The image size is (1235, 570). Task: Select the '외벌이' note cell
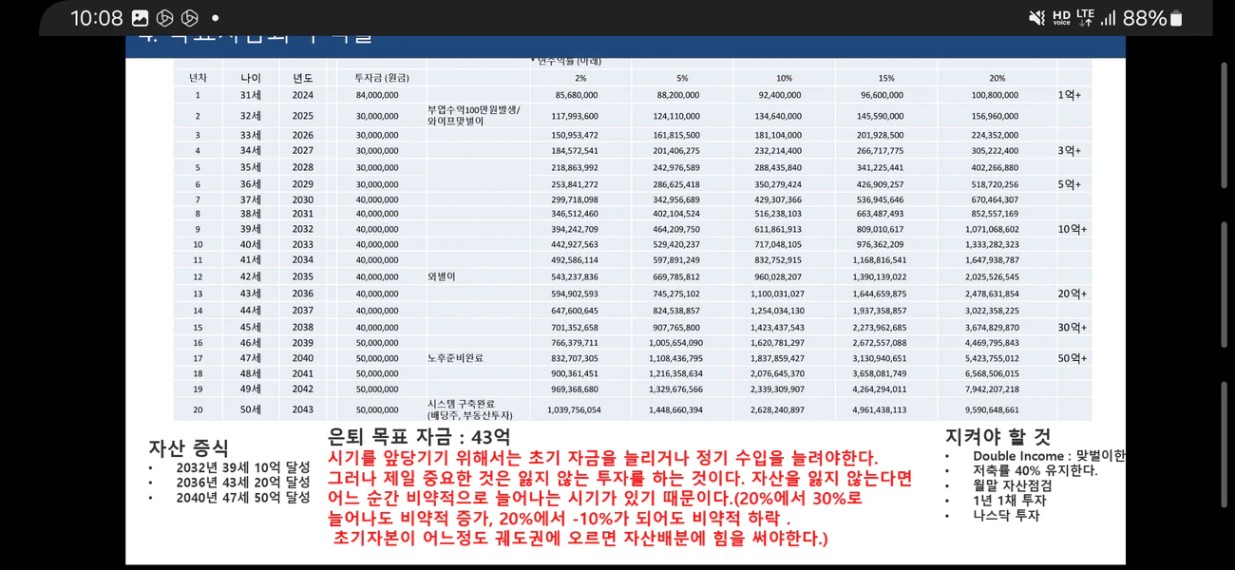441,275
